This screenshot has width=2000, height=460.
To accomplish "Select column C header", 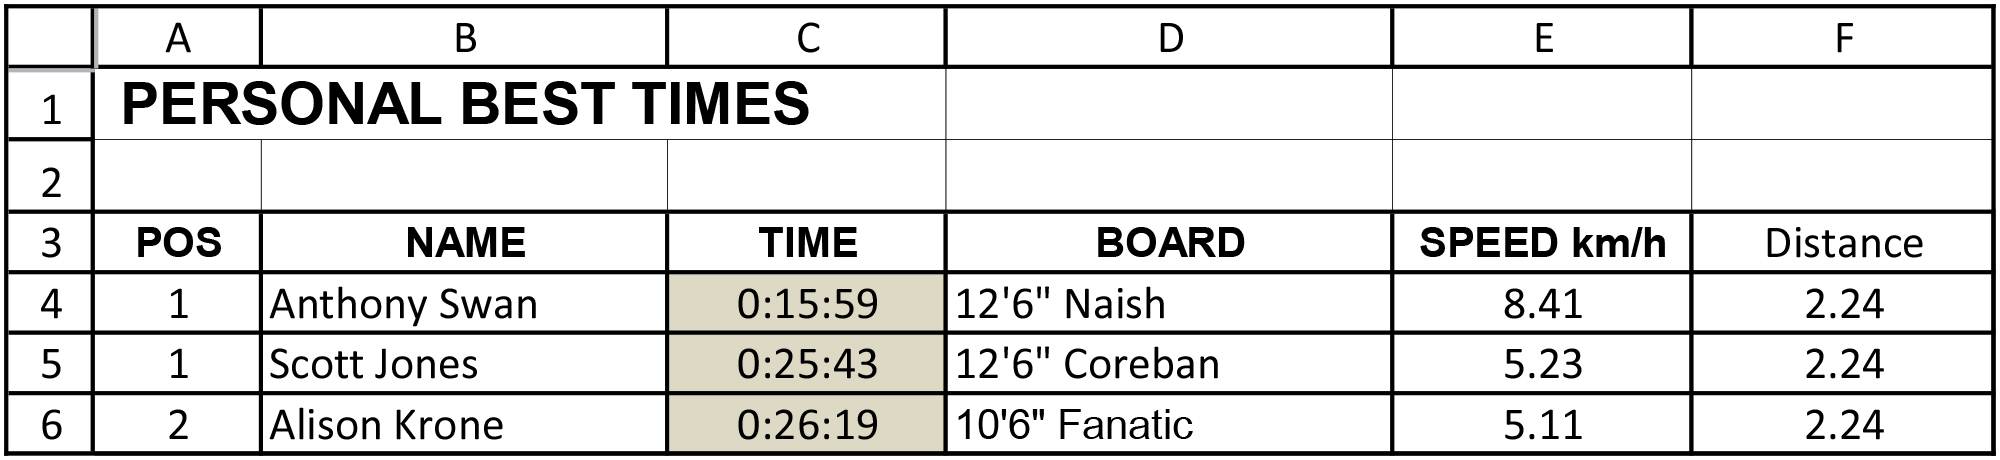I will [x=806, y=37].
